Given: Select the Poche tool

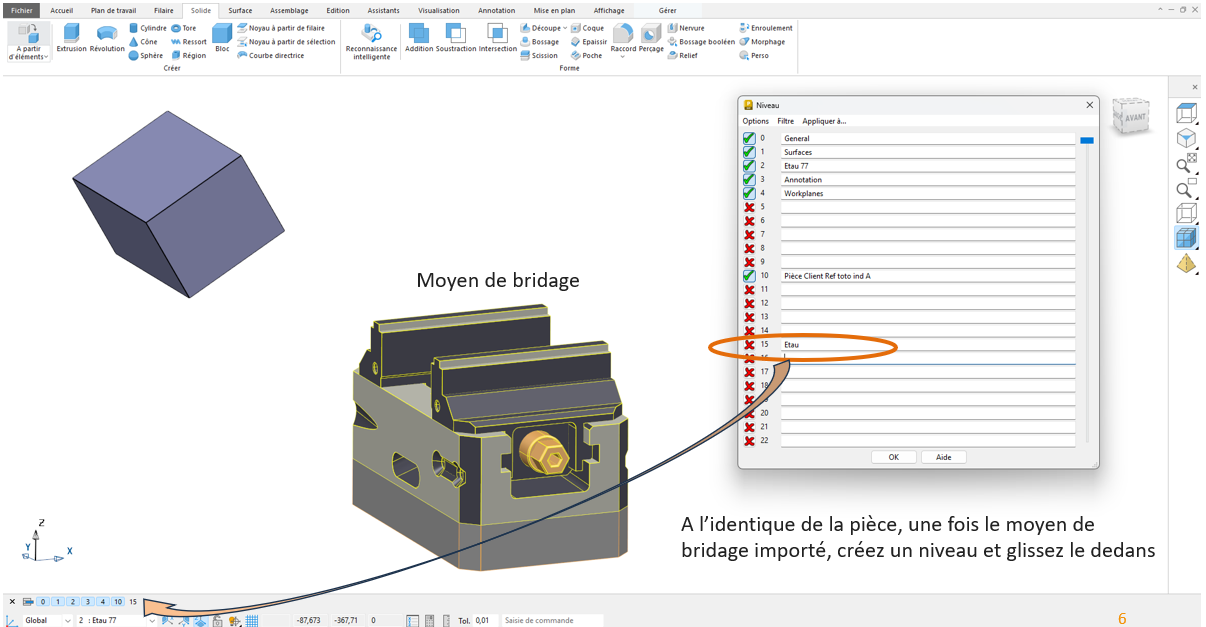Looking at the screenshot, I should point(586,56).
